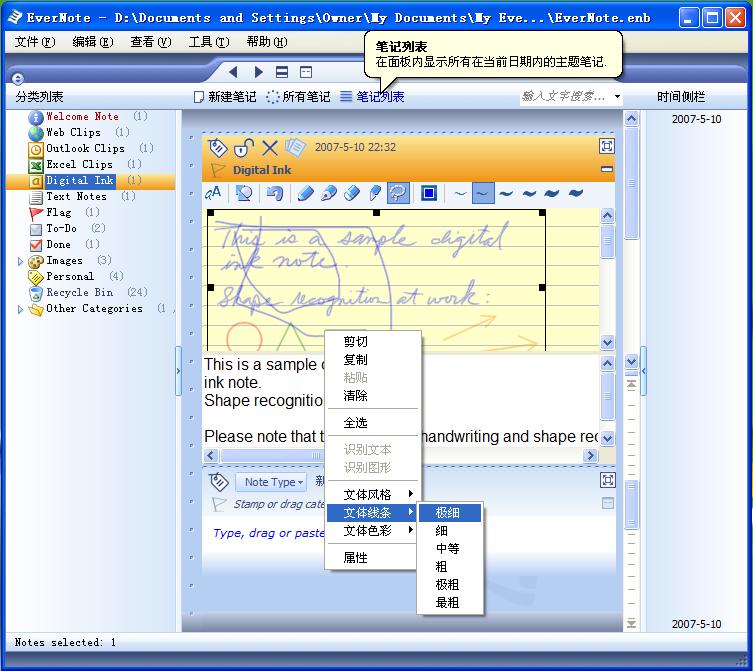Viewport: 753px width, 671px height.
Task: Delete the note with the X icon
Action: click(x=269, y=147)
